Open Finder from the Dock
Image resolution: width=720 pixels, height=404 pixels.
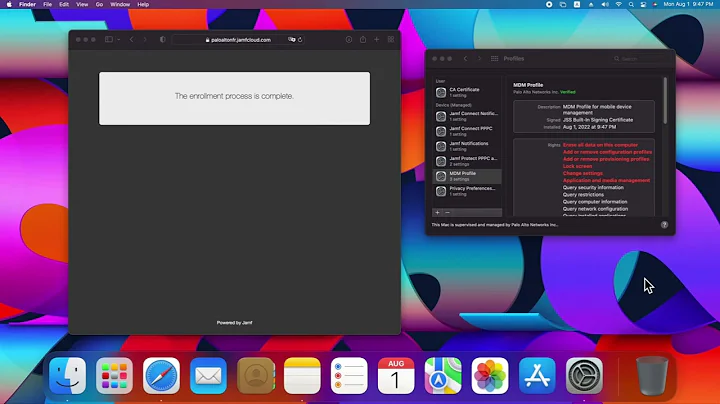tap(68, 376)
